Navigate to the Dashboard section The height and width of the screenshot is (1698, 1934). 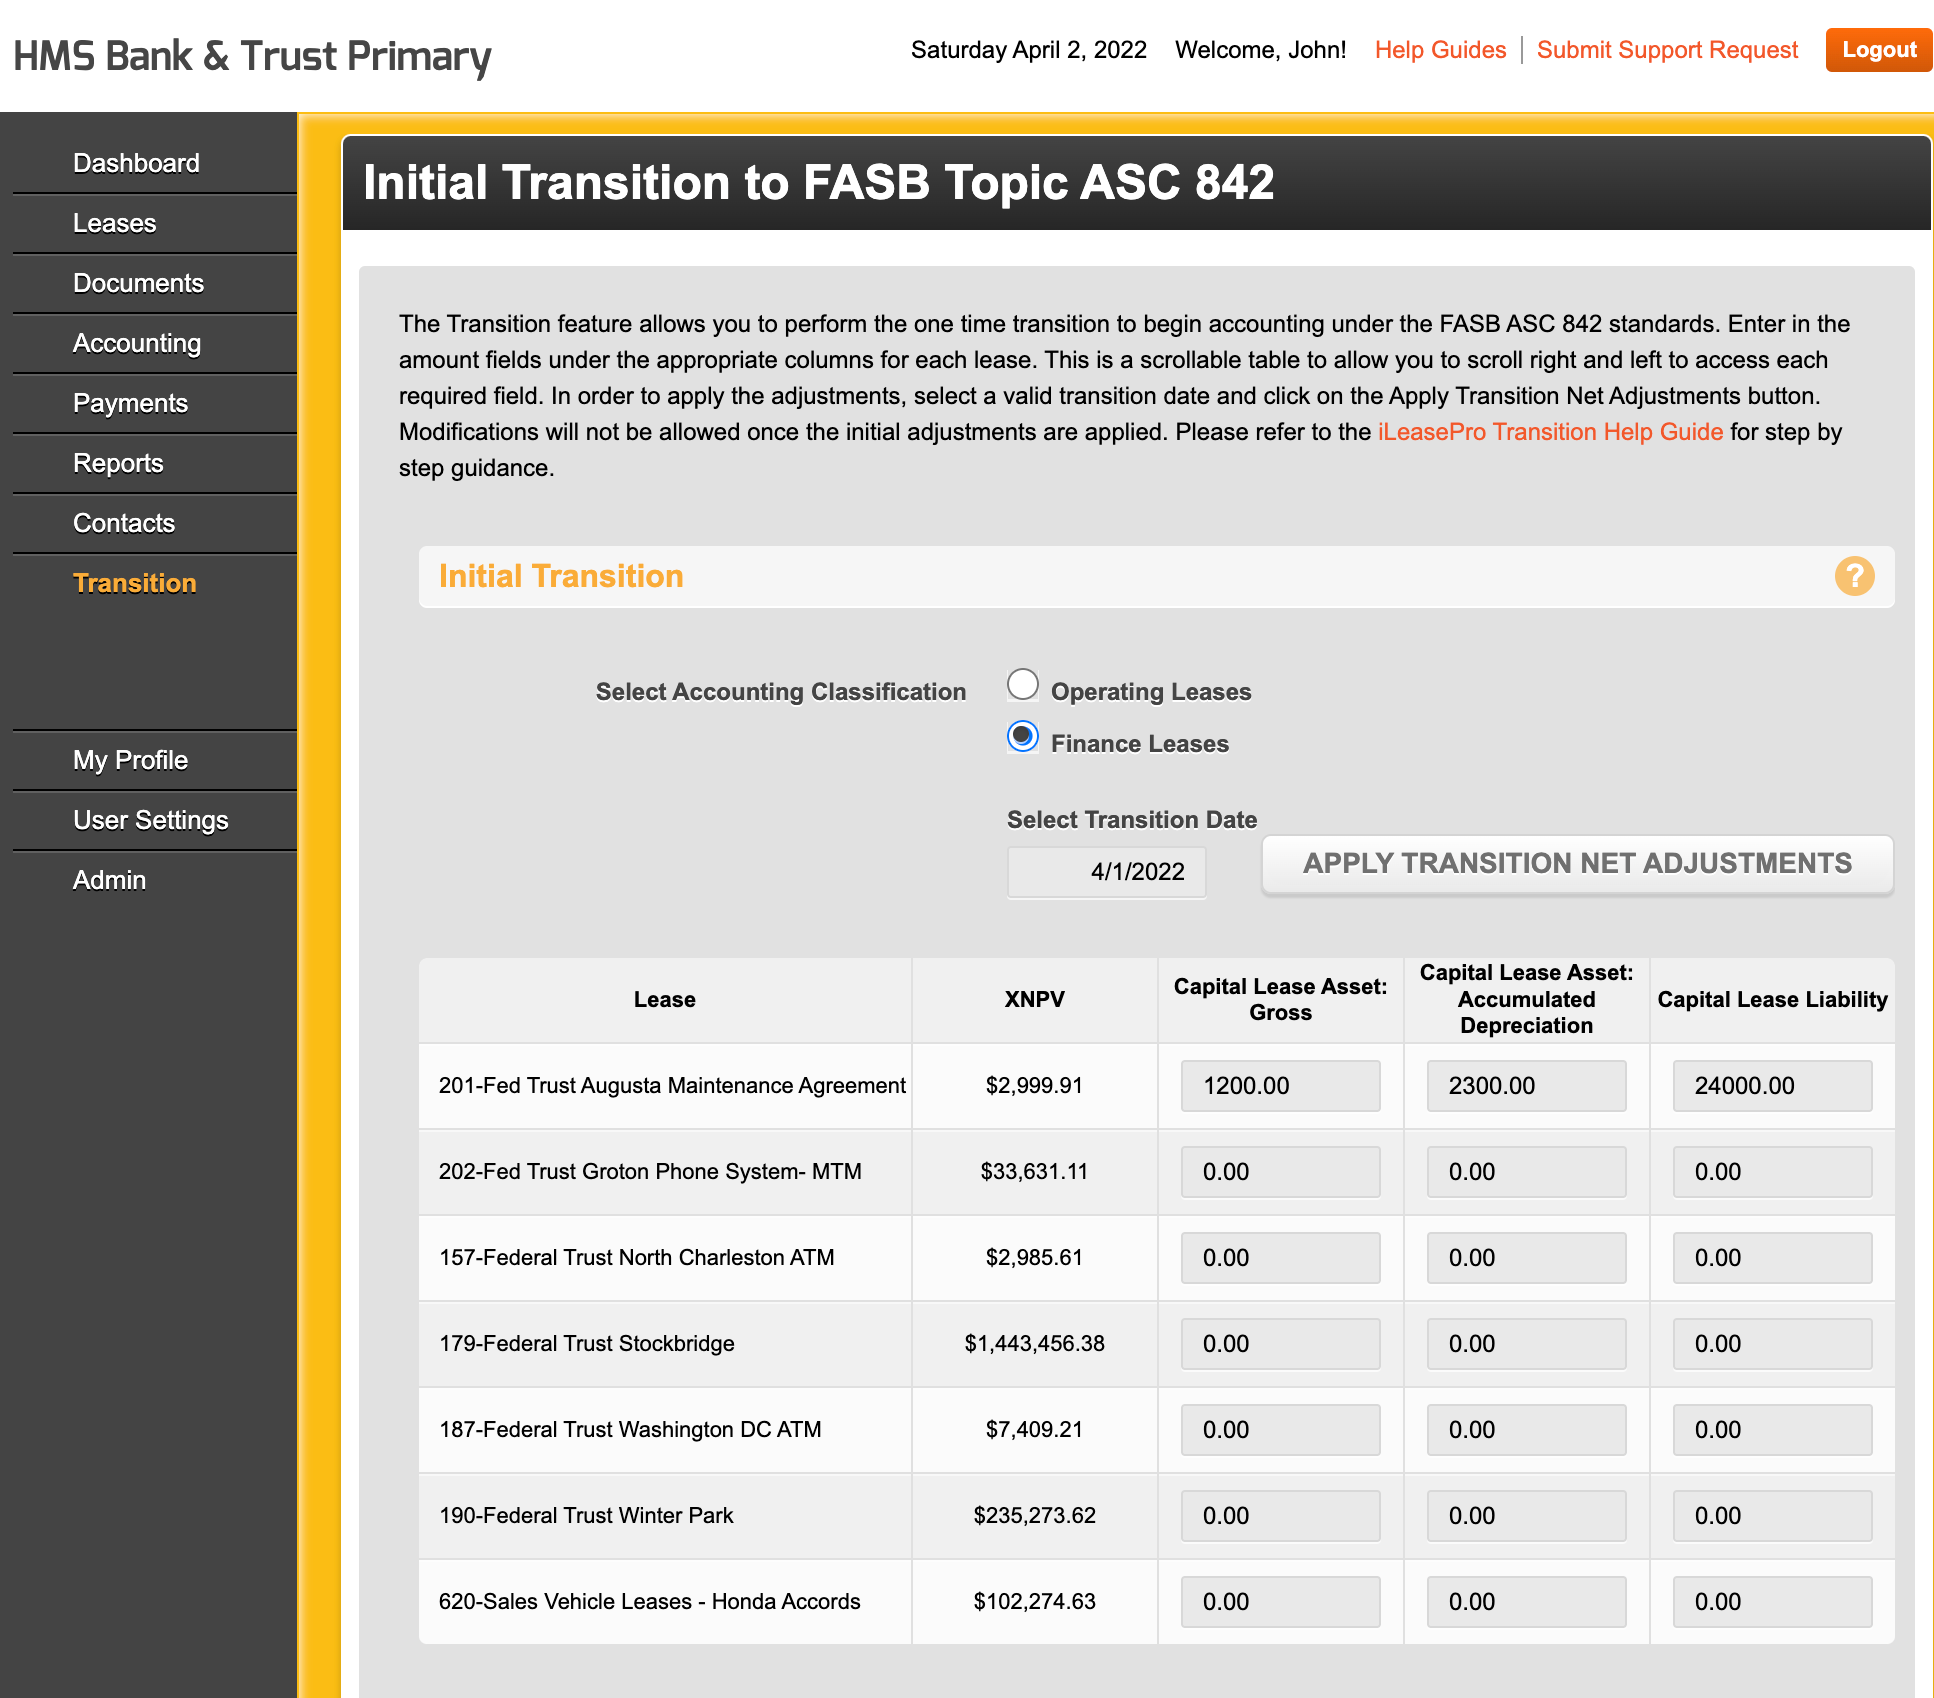(136, 162)
